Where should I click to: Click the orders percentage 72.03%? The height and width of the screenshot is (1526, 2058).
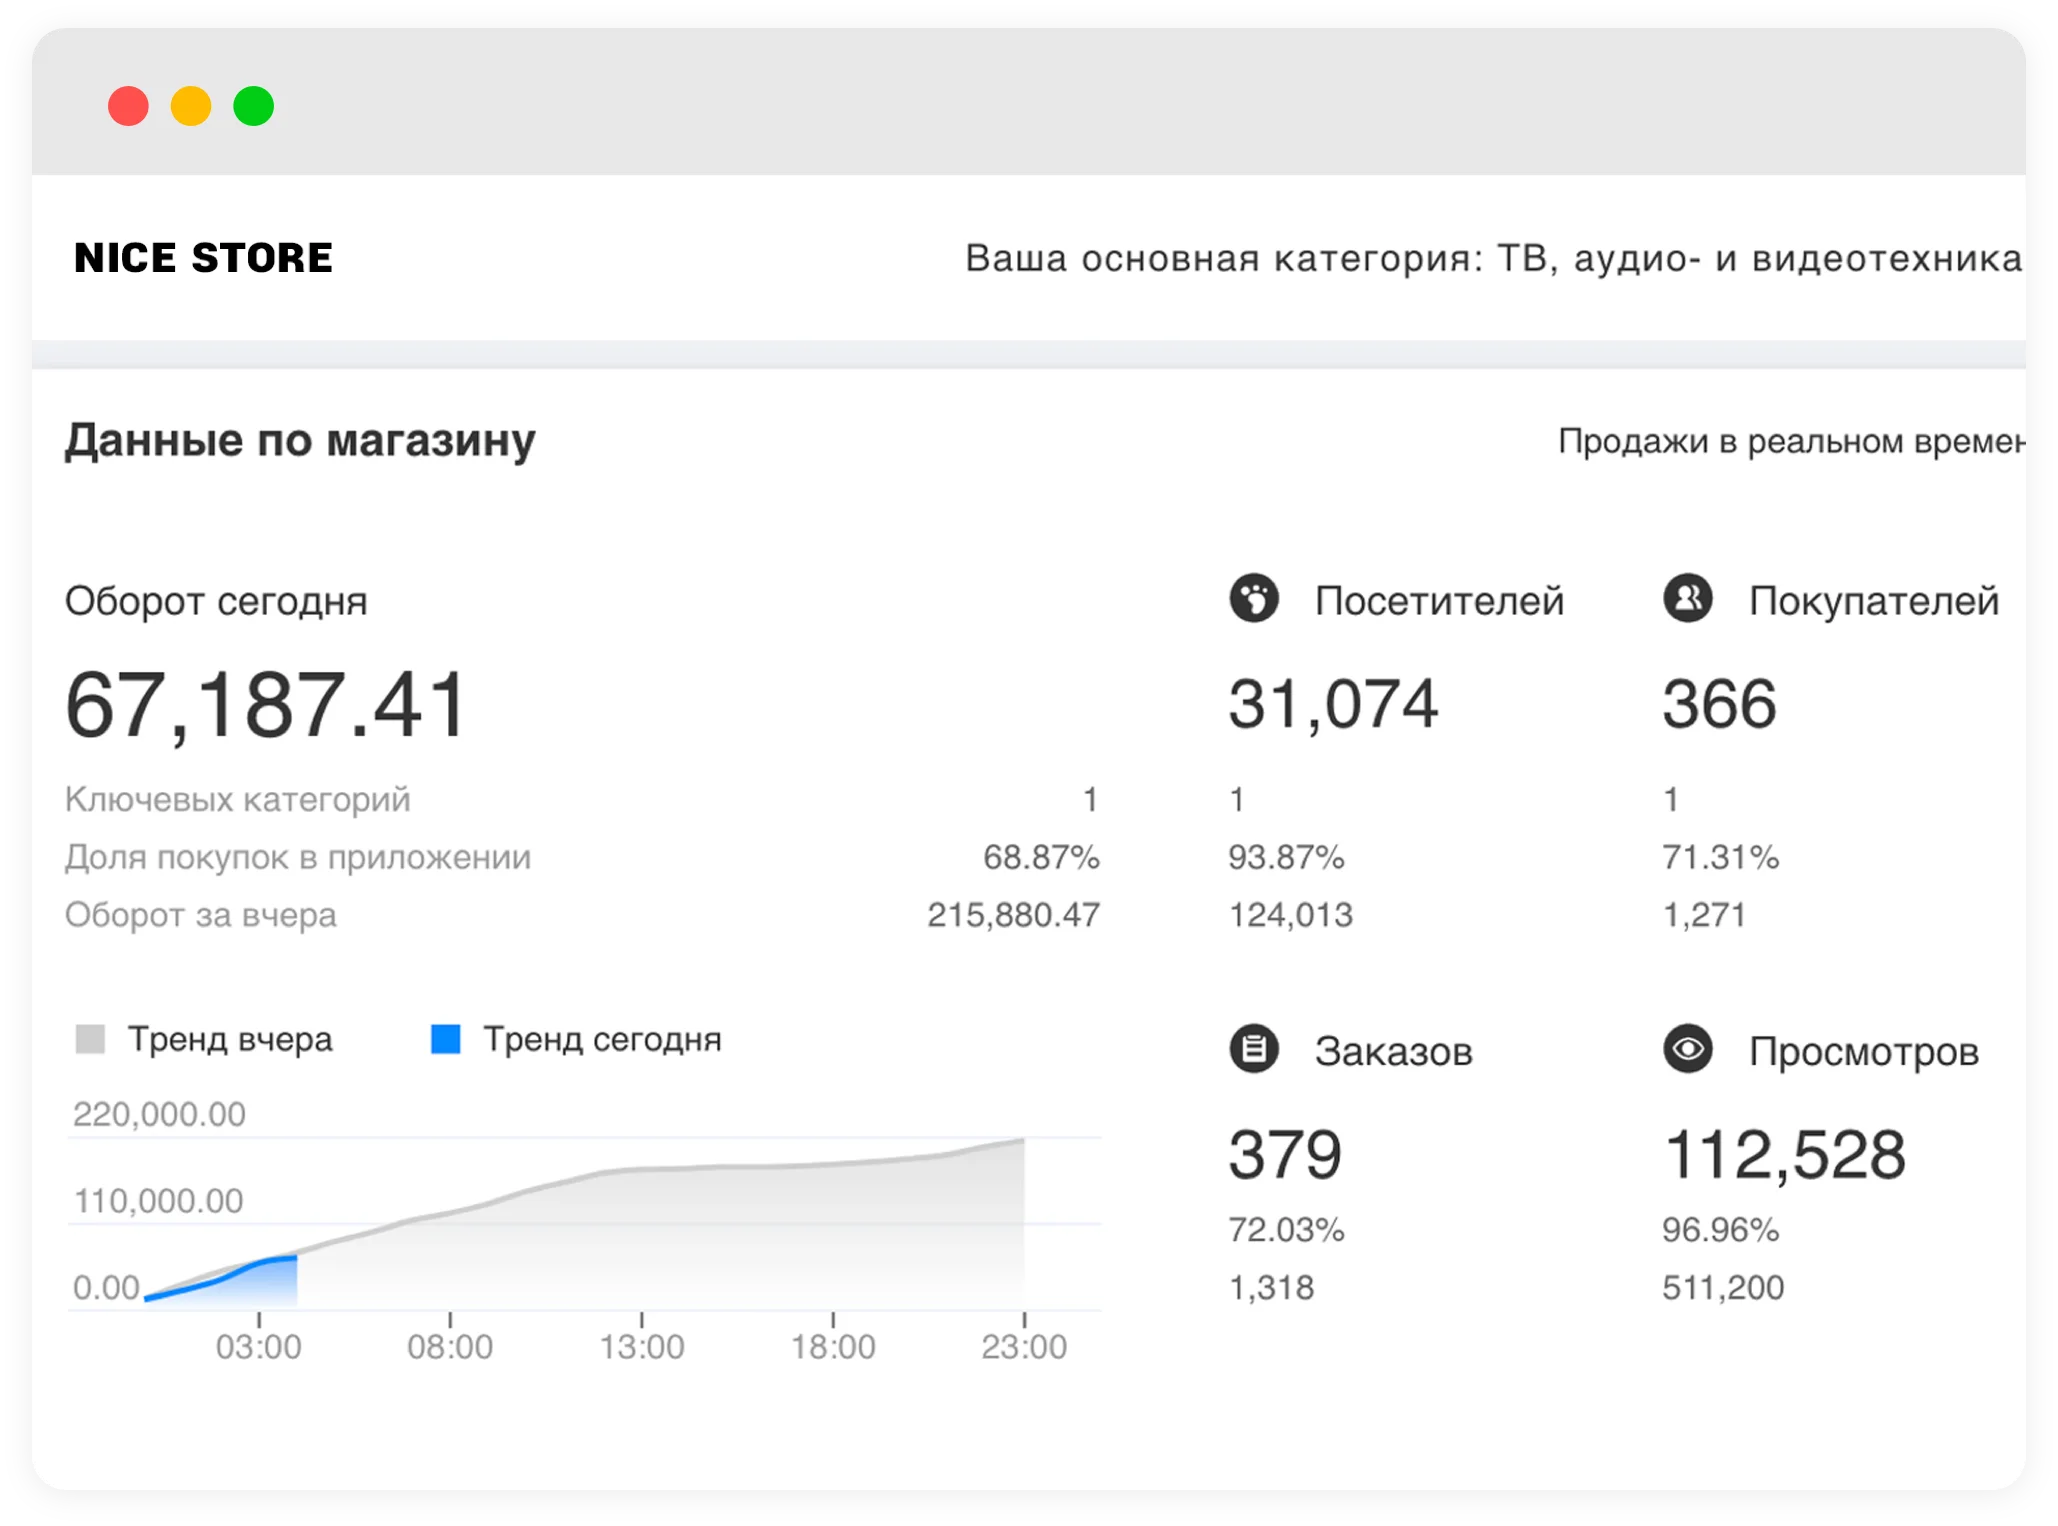[1286, 1229]
